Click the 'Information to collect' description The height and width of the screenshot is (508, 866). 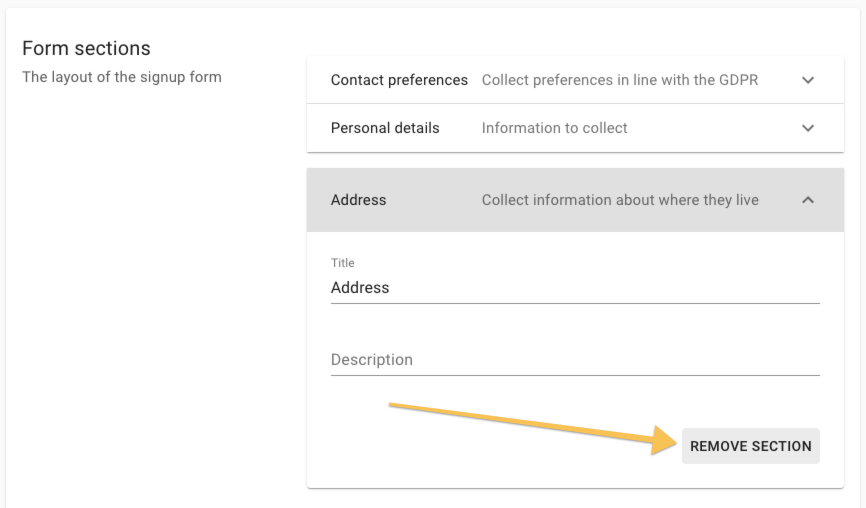(555, 128)
